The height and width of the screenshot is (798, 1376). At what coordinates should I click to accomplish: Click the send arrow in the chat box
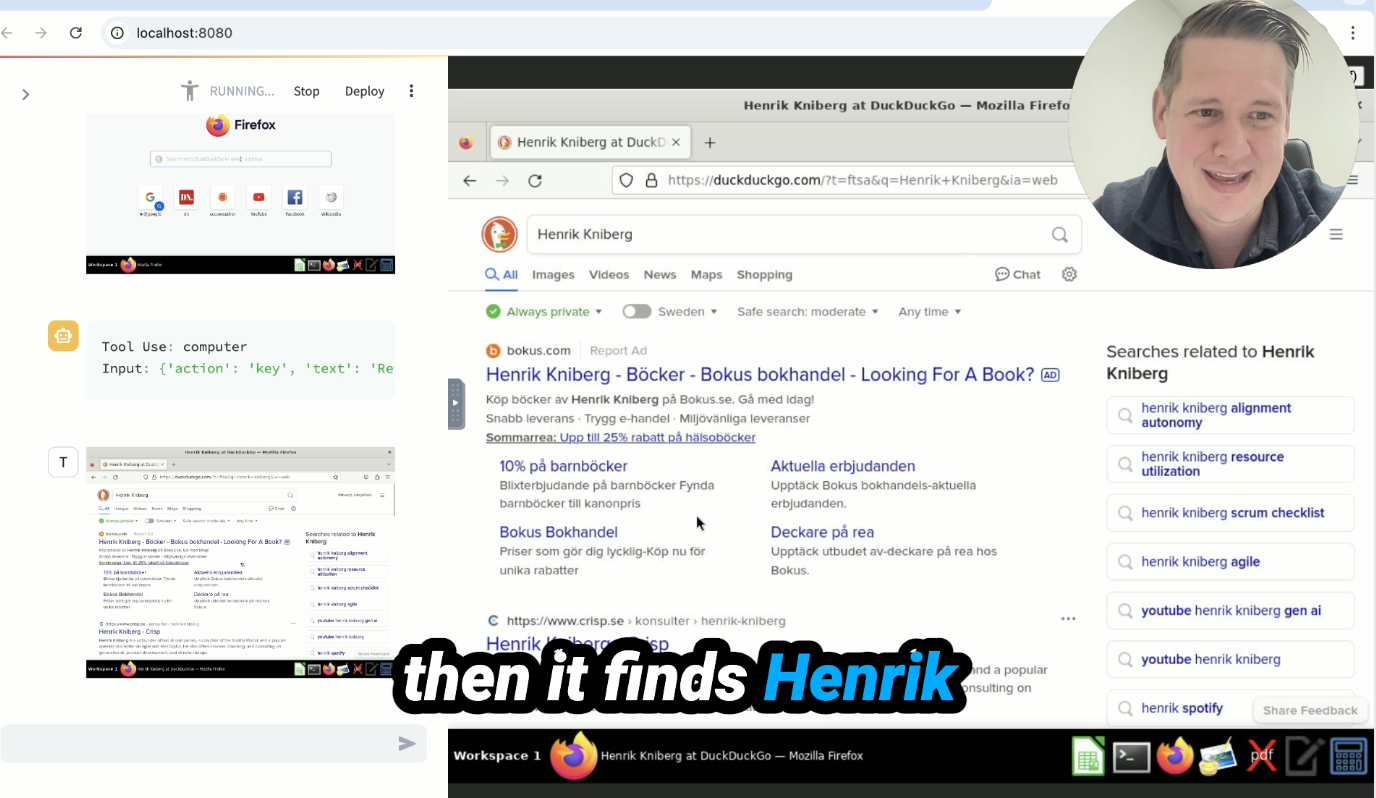coord(407,743)
